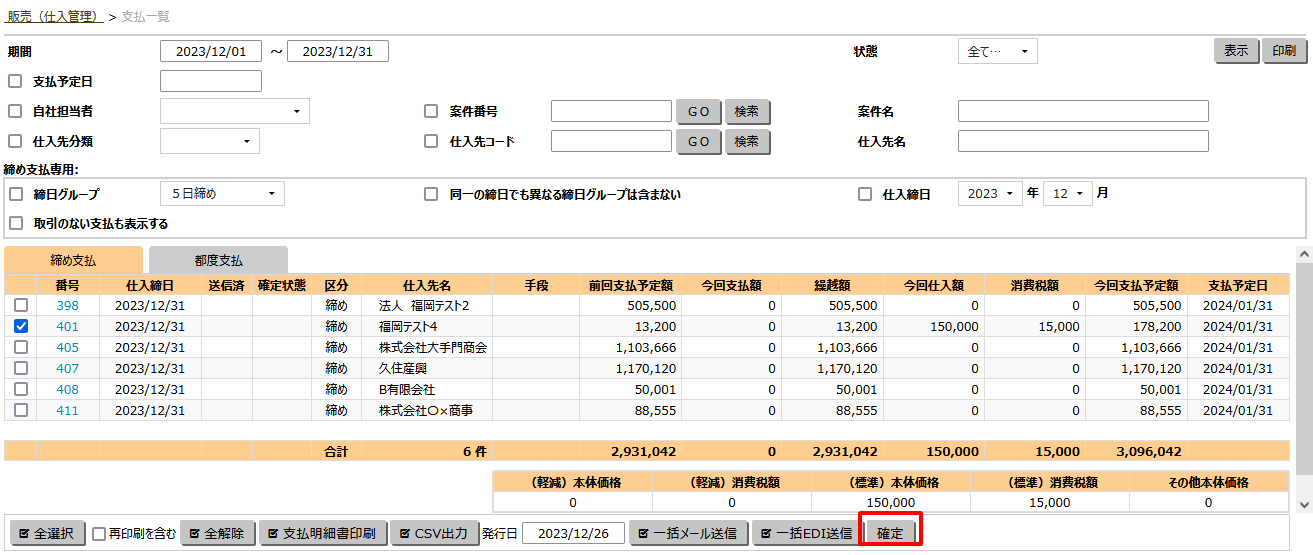Open payment number 405 link
This screenshot has width=1313, height=555.
[x=67, y=347]
